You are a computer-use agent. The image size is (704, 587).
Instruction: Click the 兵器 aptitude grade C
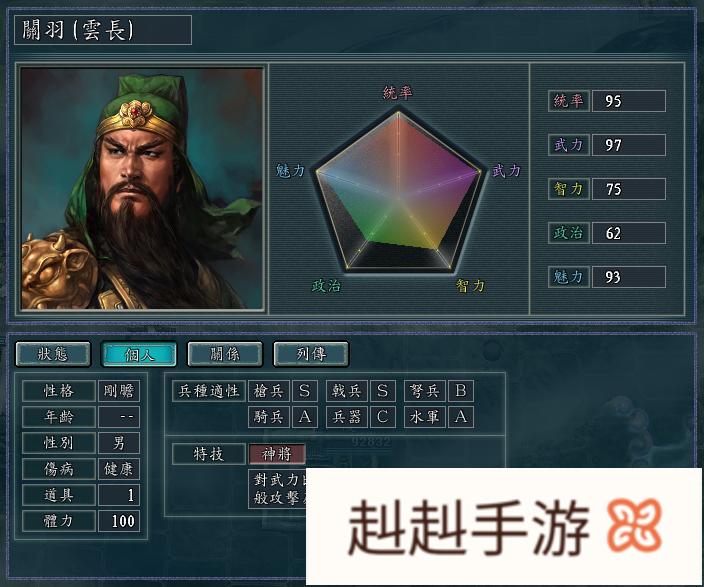tap(383, 417)
